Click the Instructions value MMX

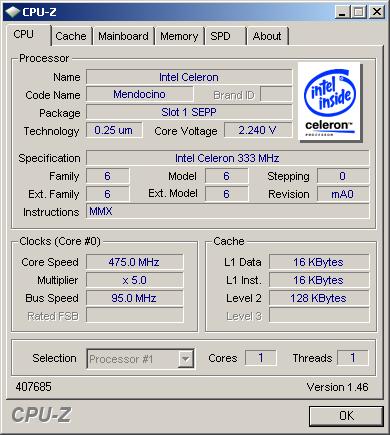227,211
